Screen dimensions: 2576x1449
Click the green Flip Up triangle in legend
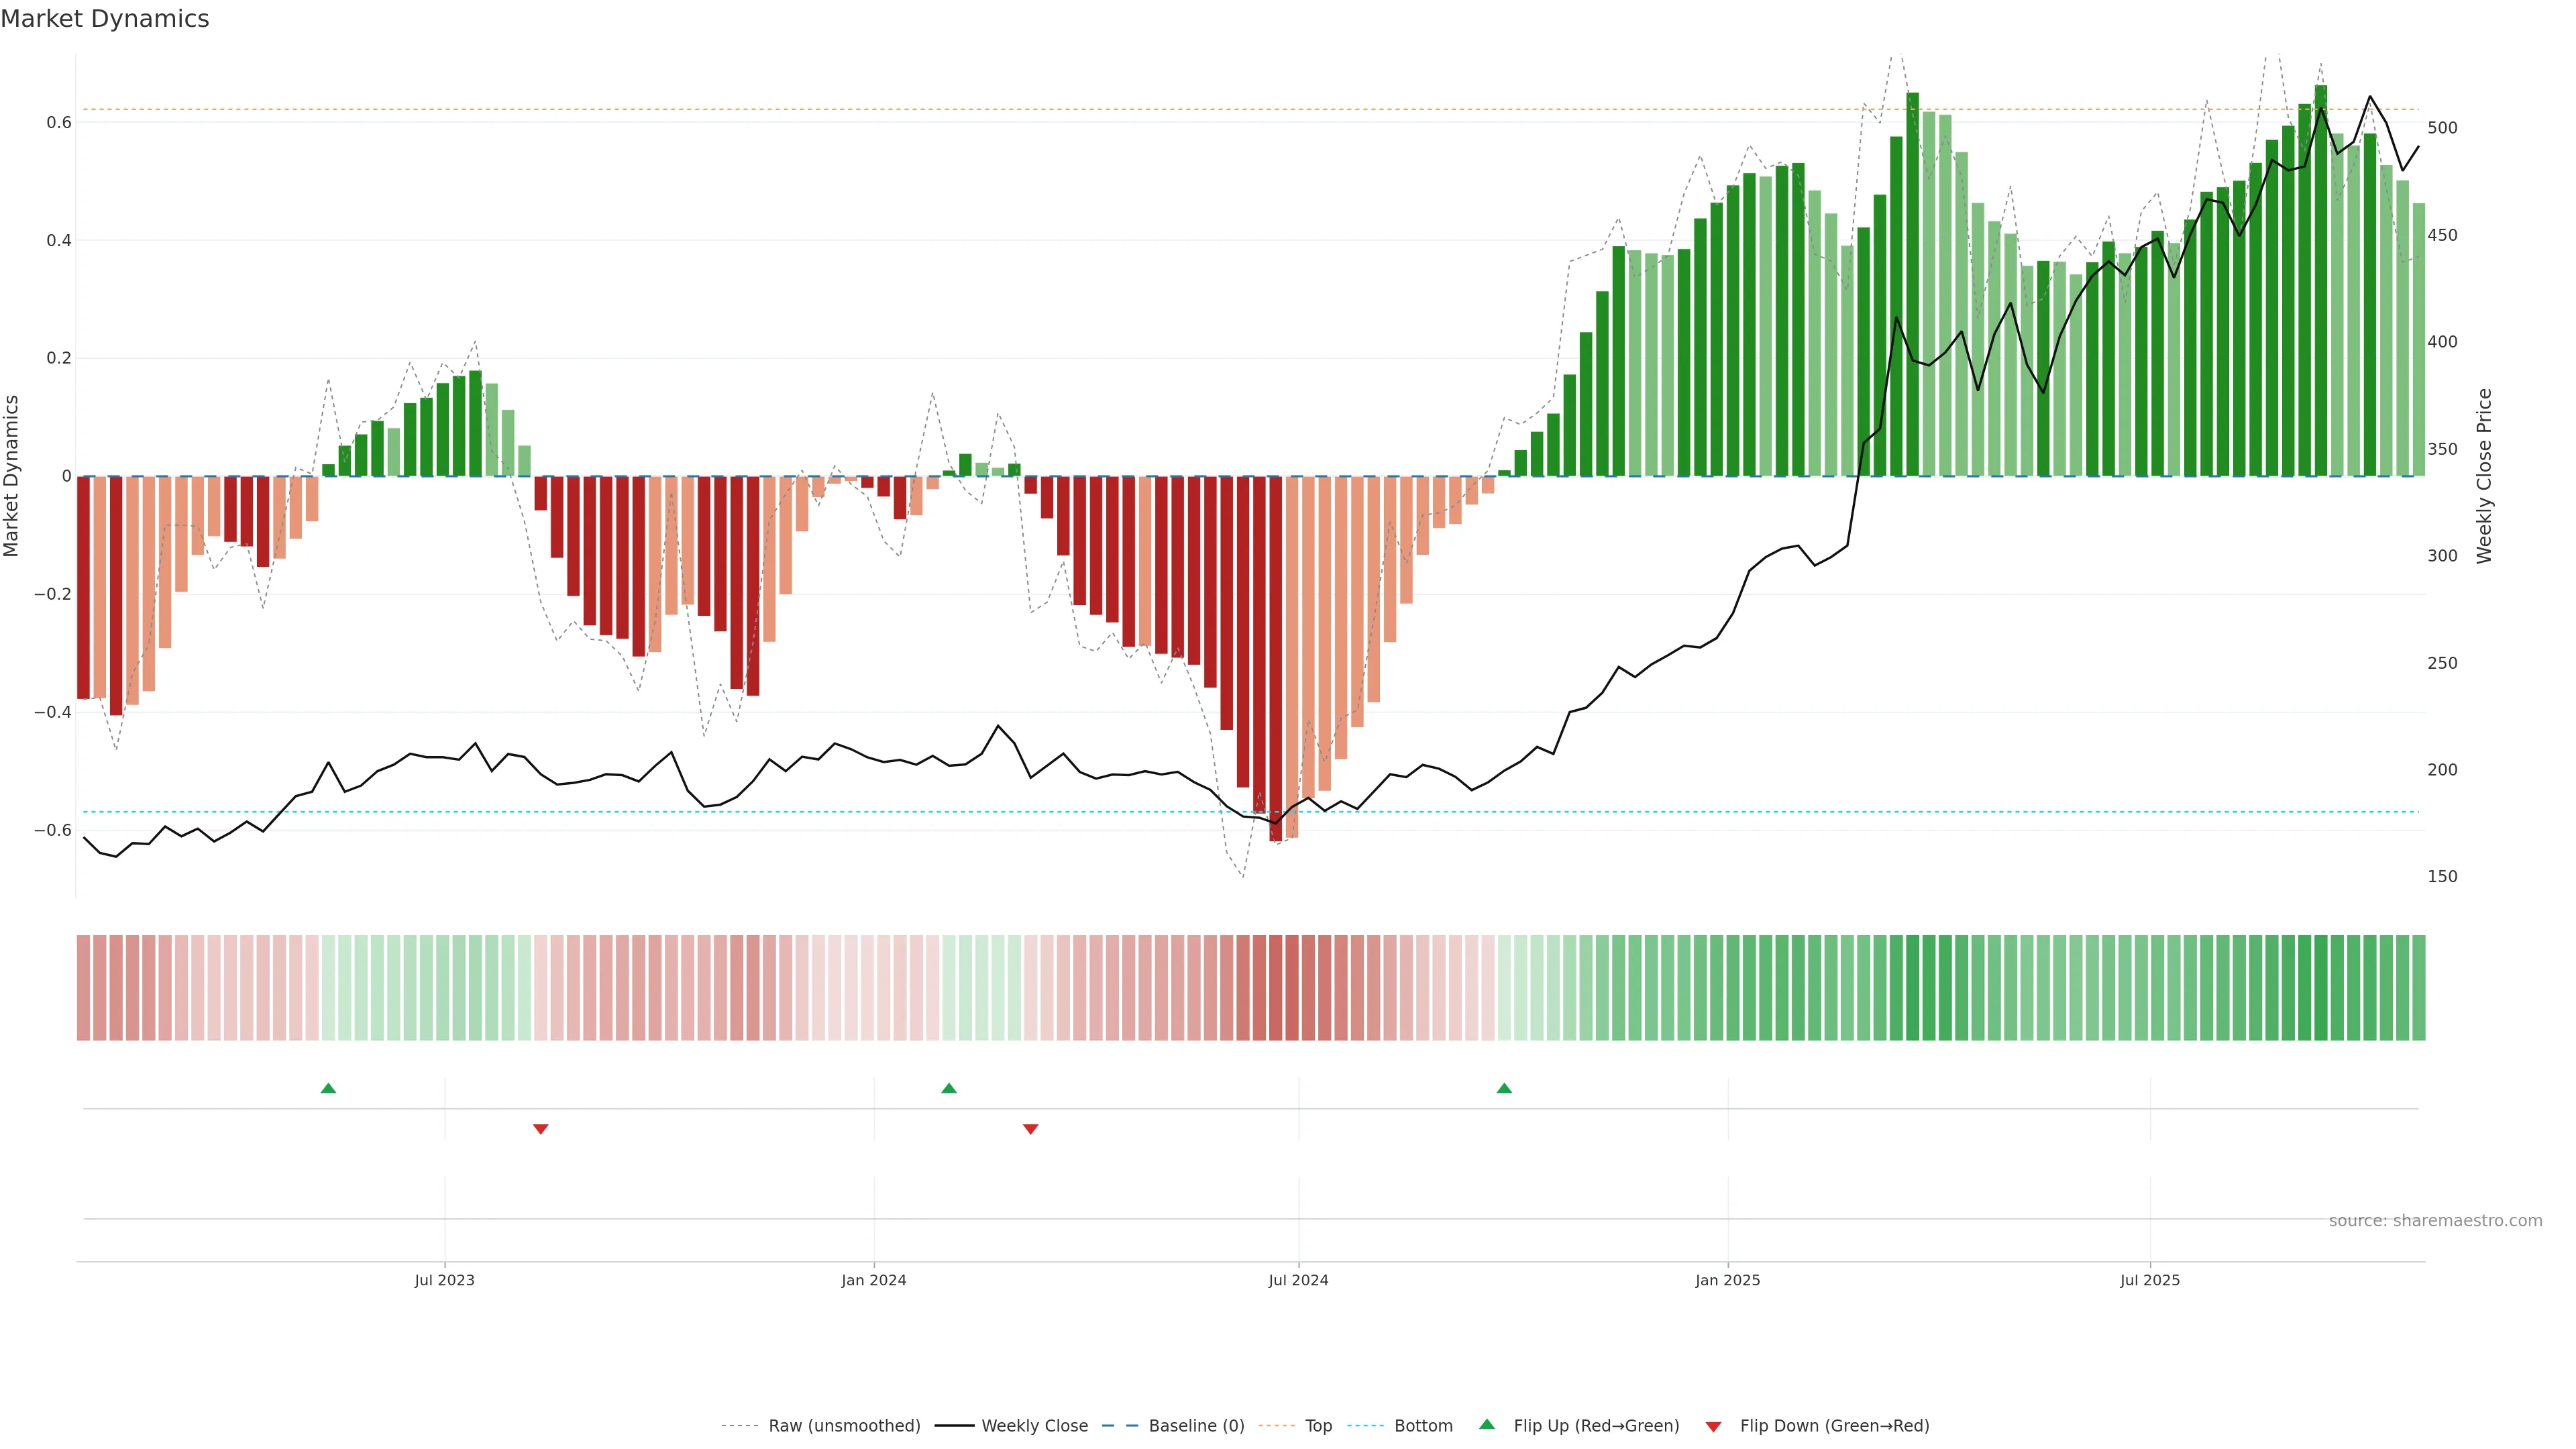point(1487,1425)
